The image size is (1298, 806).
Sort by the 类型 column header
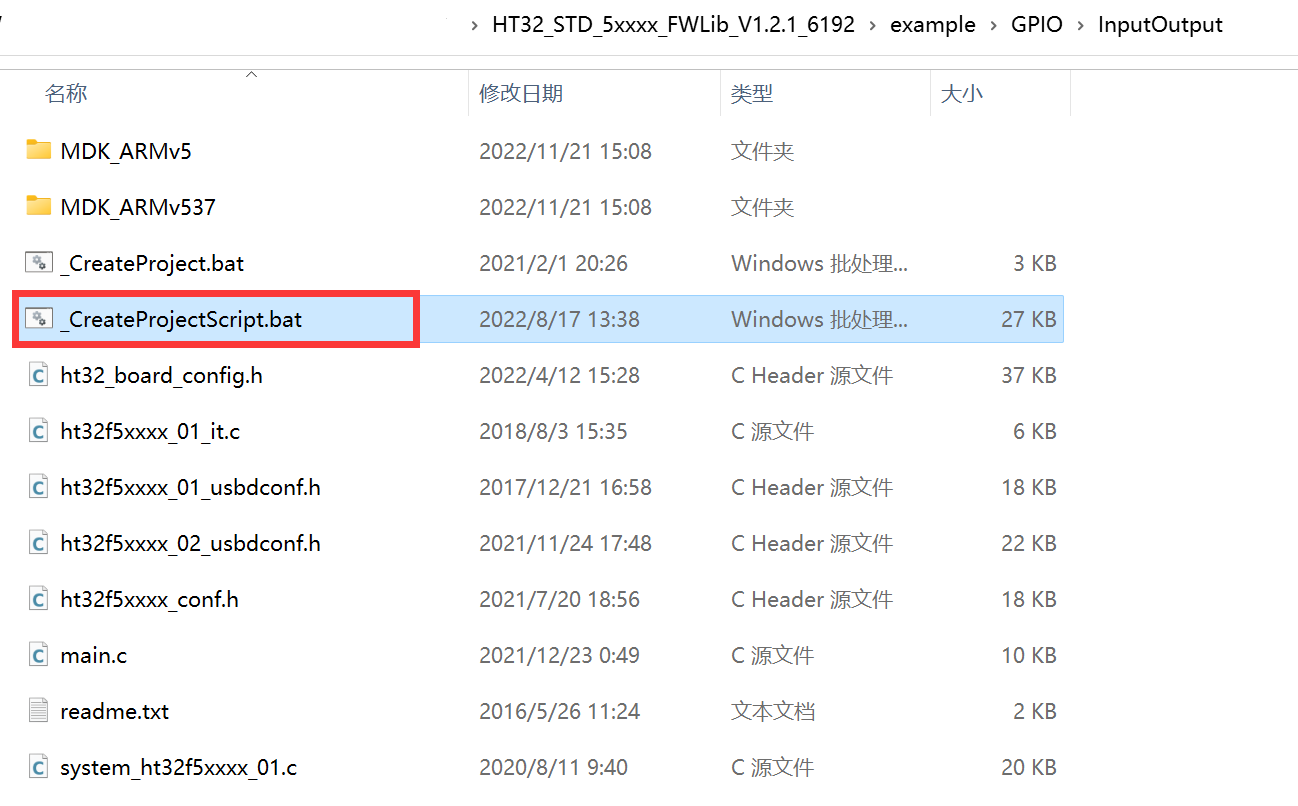click(x=751, y=93)
